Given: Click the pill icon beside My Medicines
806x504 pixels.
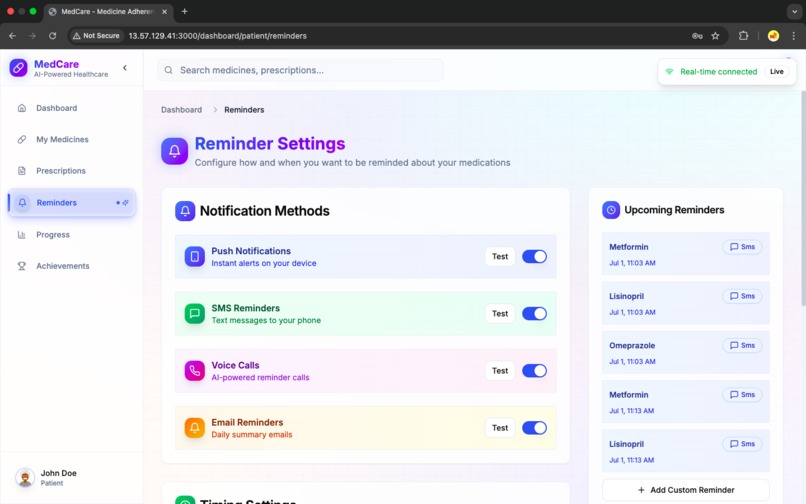Looking at the screenshot, I should pyautogui.click(x=22, y=139).
